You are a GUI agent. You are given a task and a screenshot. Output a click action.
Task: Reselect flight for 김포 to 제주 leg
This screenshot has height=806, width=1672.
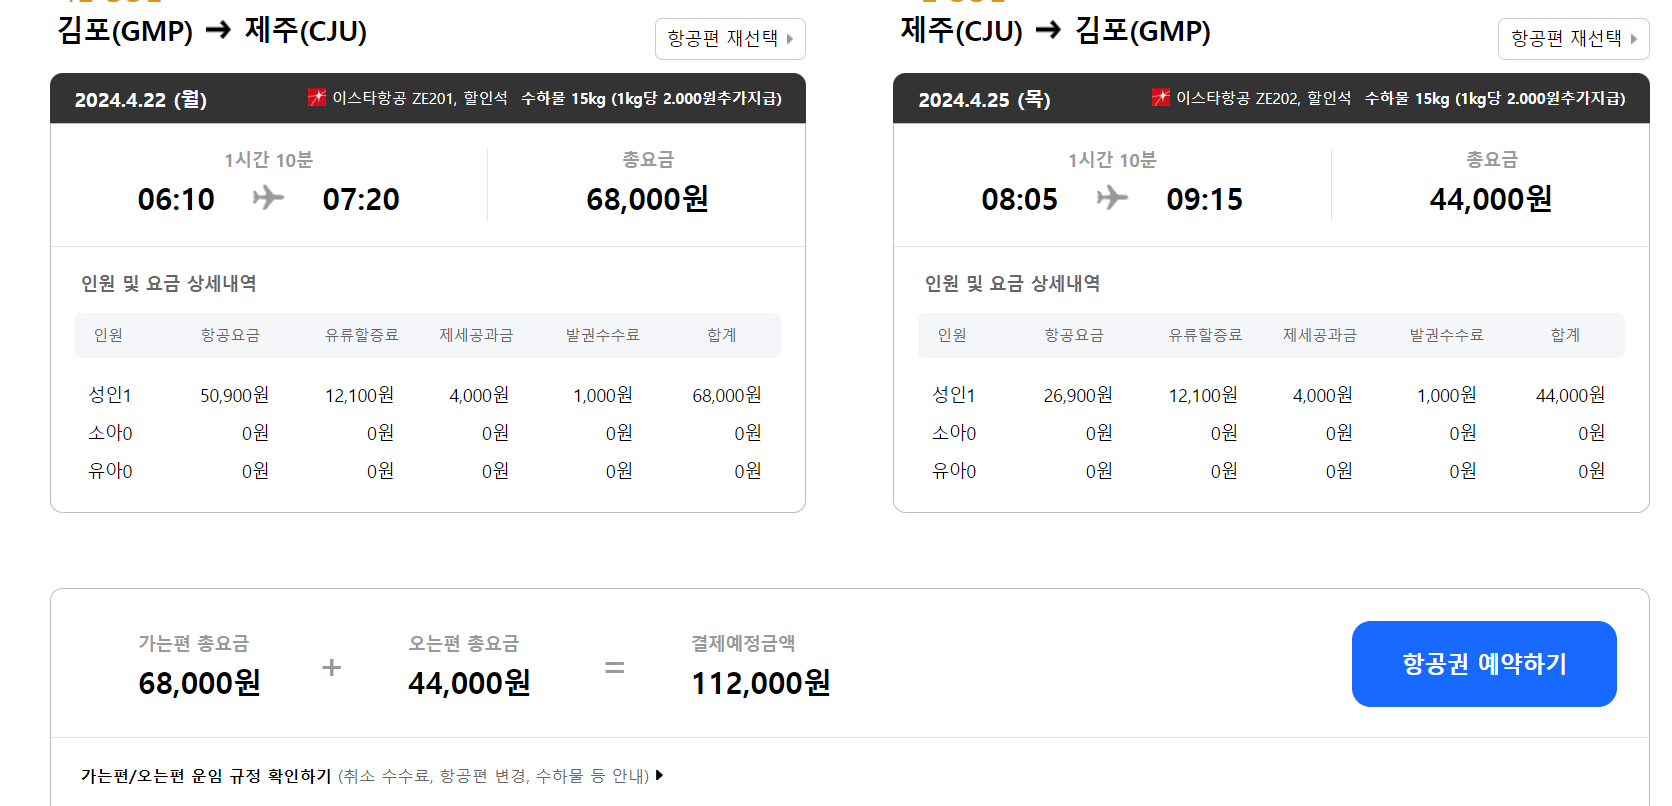click(x=730, y=39)
